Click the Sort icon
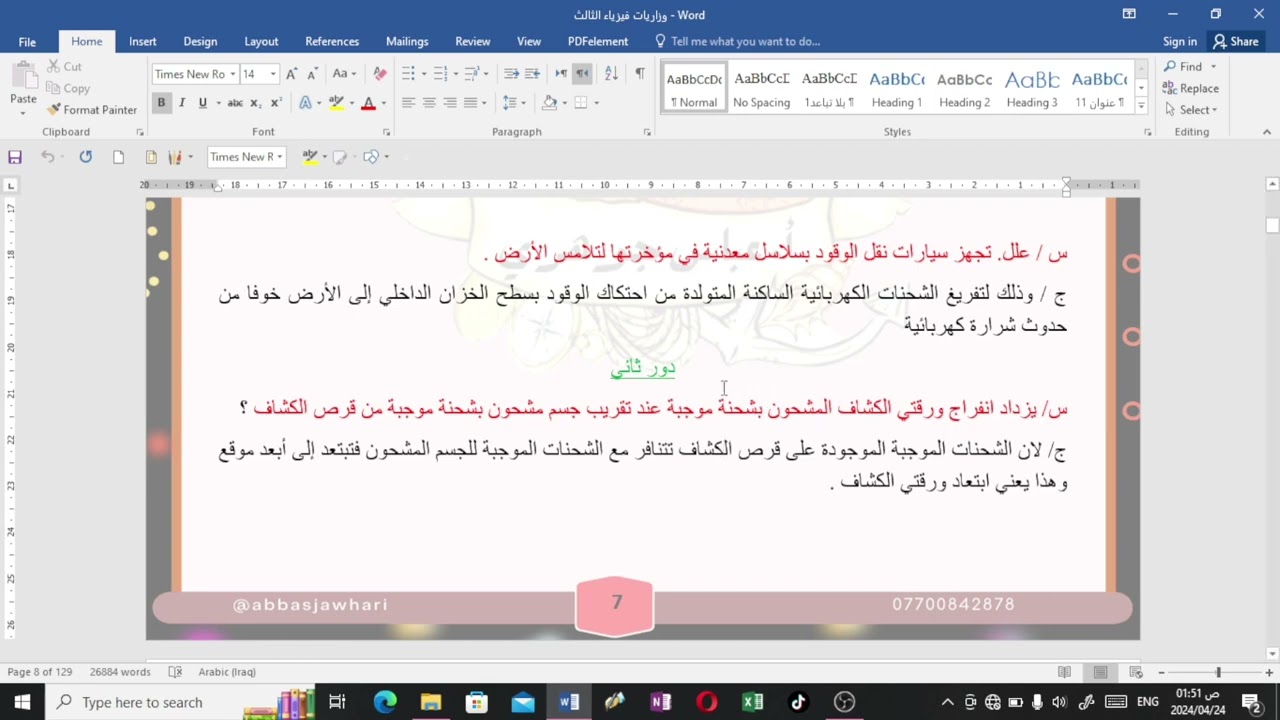 click(x=611, y=74)
